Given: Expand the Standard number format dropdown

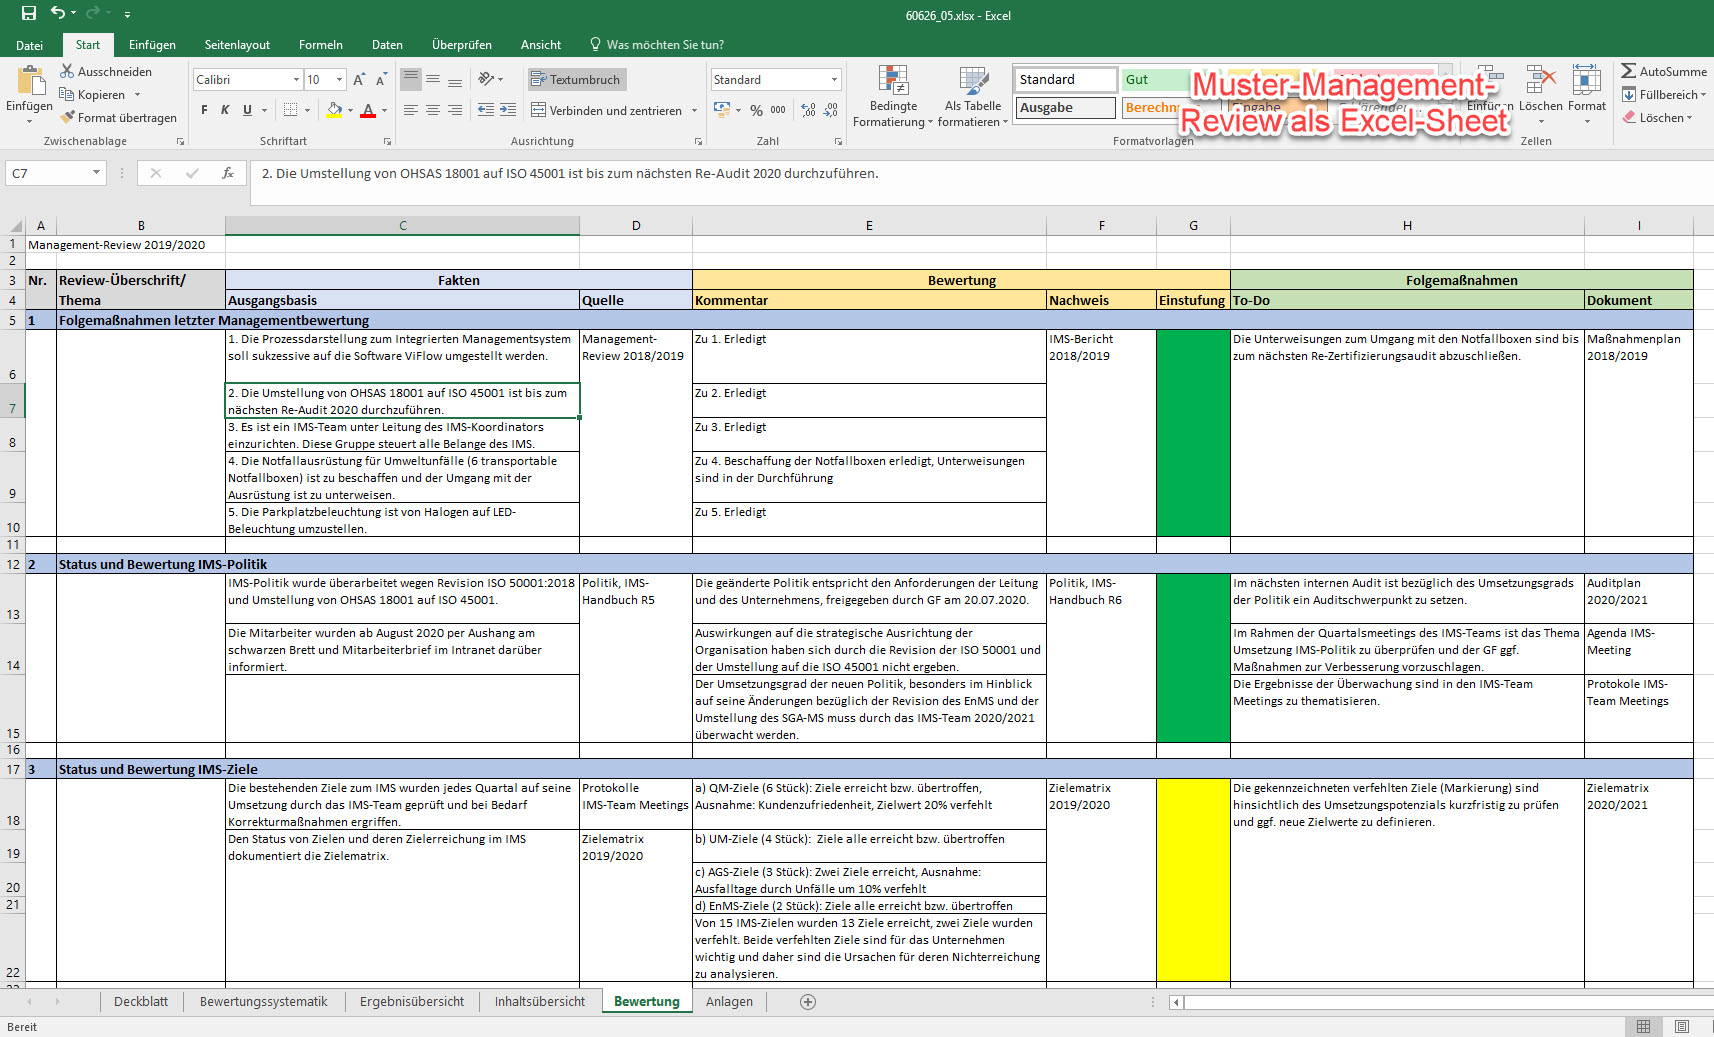Looking at the screenshot, I should [834, 80].
